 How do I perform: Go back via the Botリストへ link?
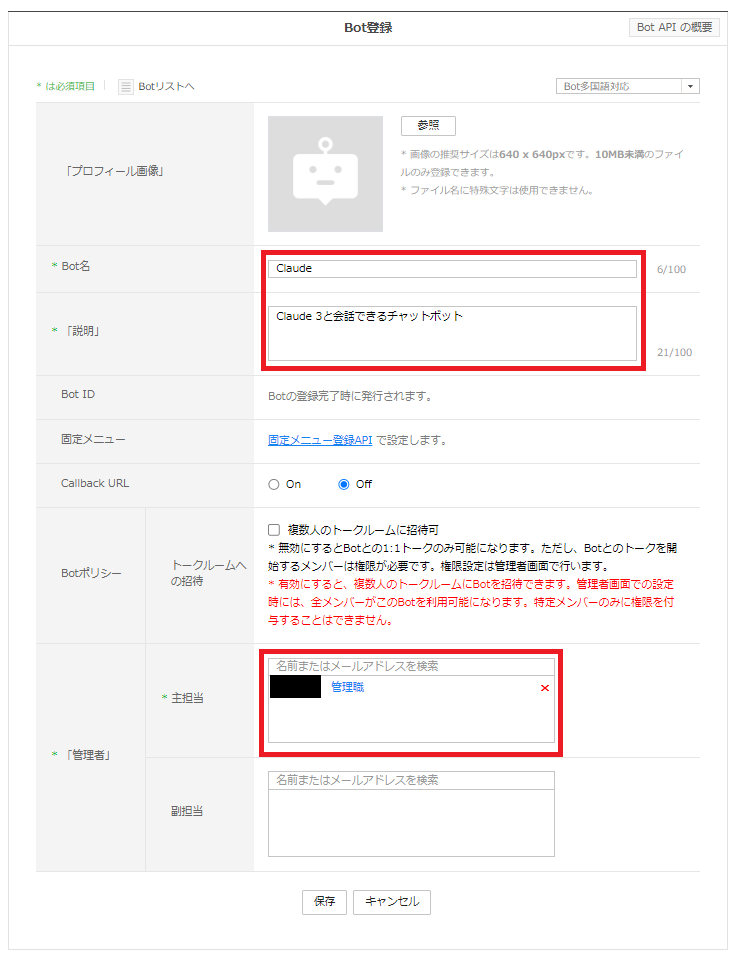click(166, 87)
